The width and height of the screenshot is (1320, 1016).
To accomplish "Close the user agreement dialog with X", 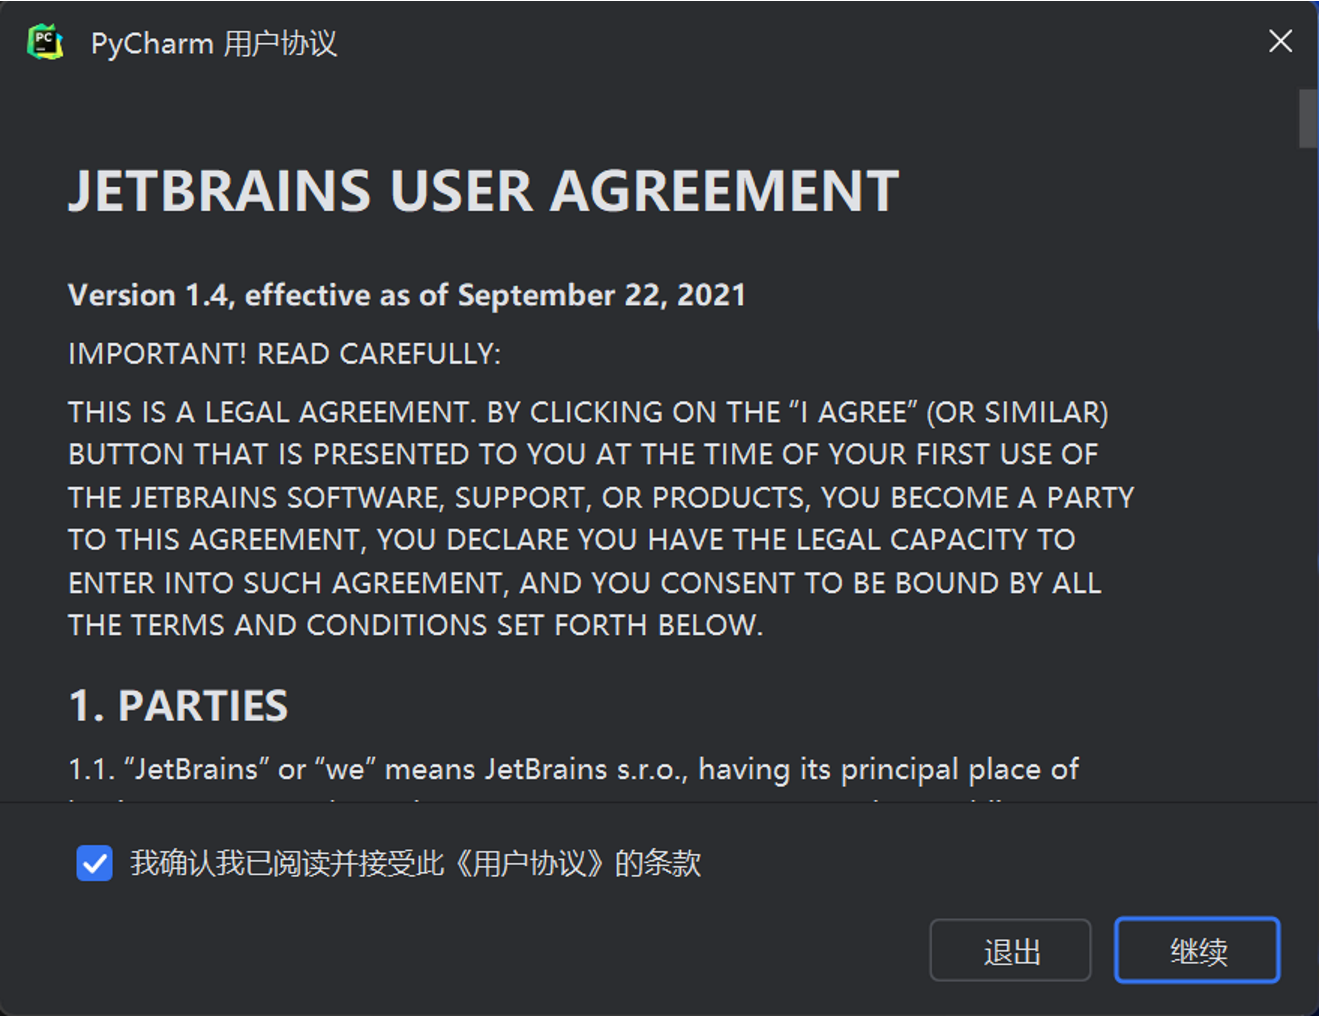I will coord(1280,41).
